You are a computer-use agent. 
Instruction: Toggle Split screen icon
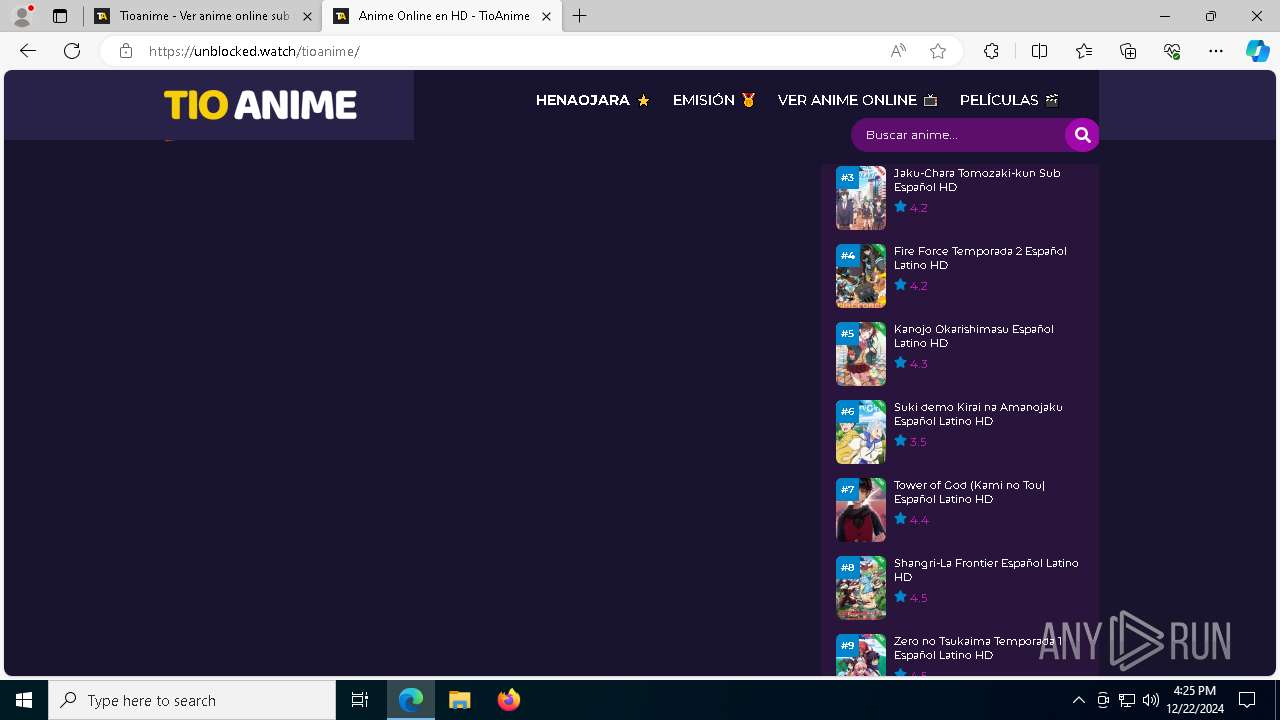click(x=1039, y=51)
